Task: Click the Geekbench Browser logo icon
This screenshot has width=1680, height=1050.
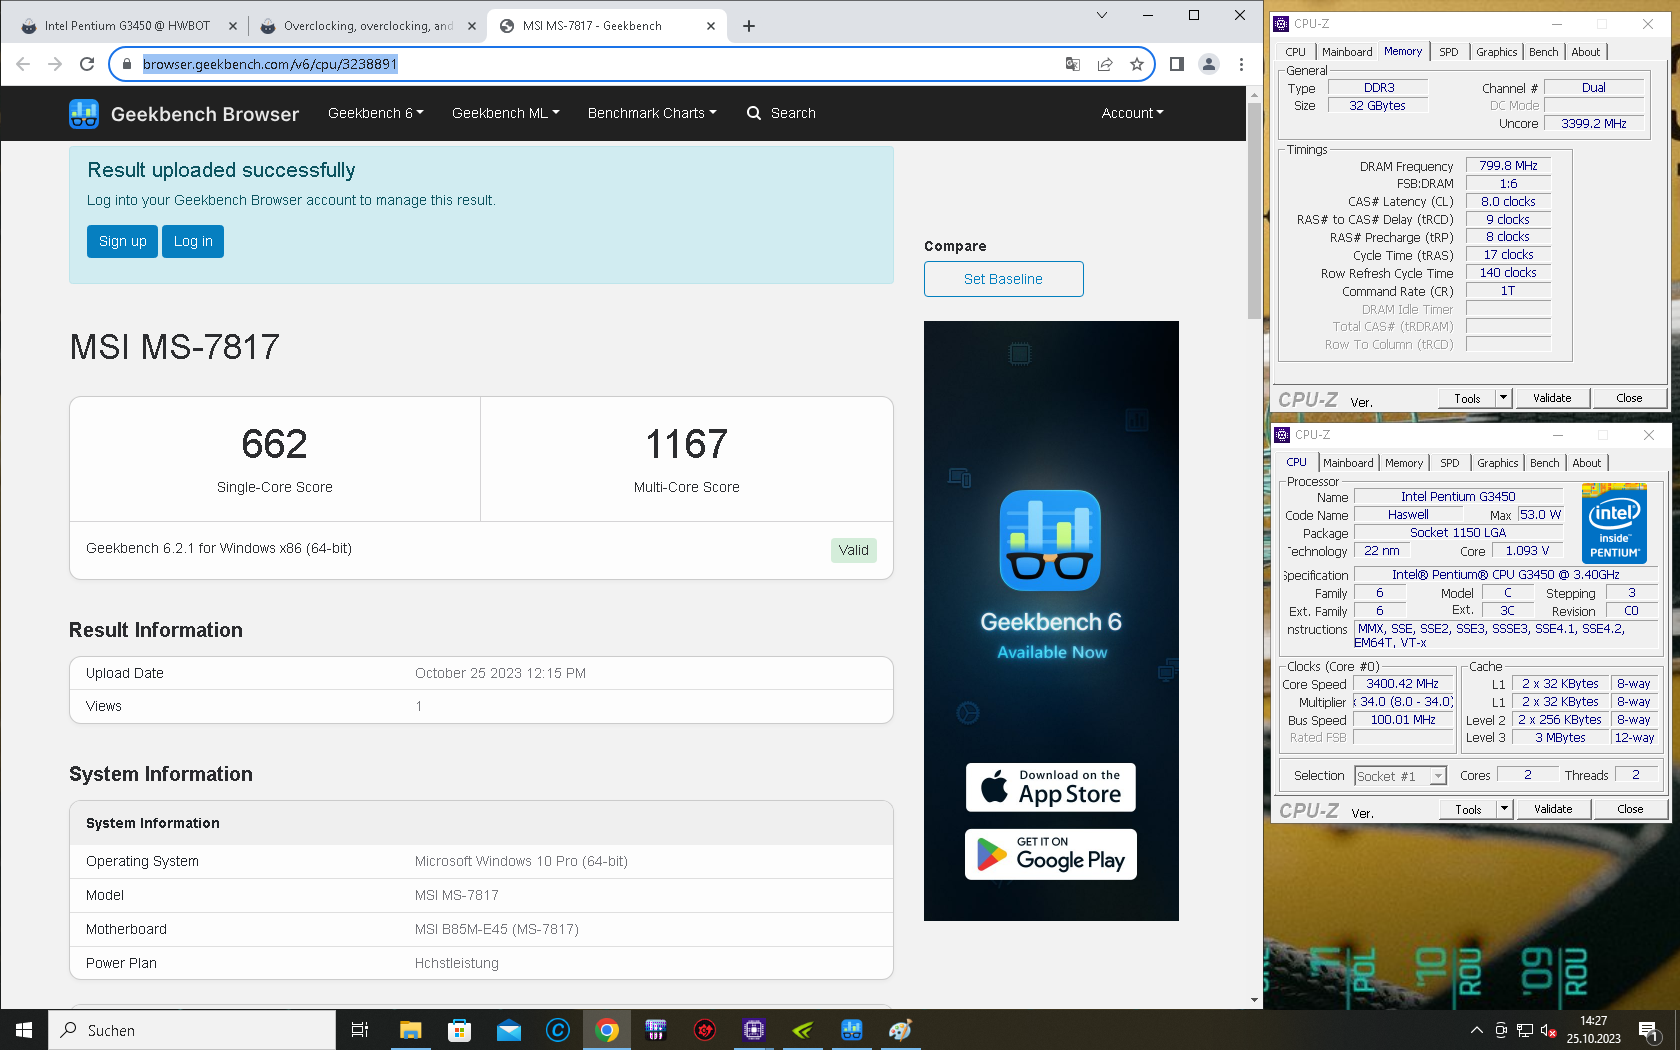Action: click(x=84, y=114)
